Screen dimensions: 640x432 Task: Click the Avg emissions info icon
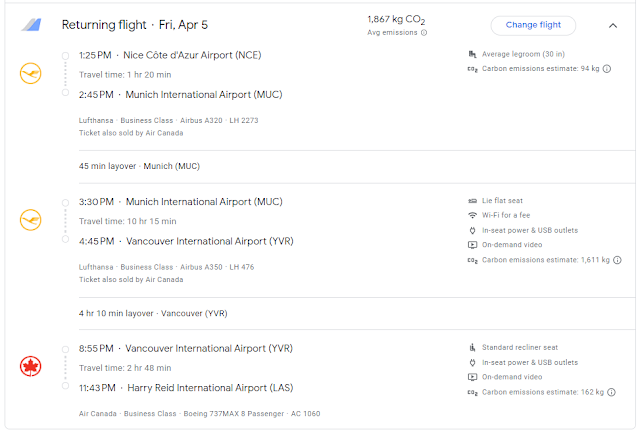pyautogui.click(x=424, y=33)
